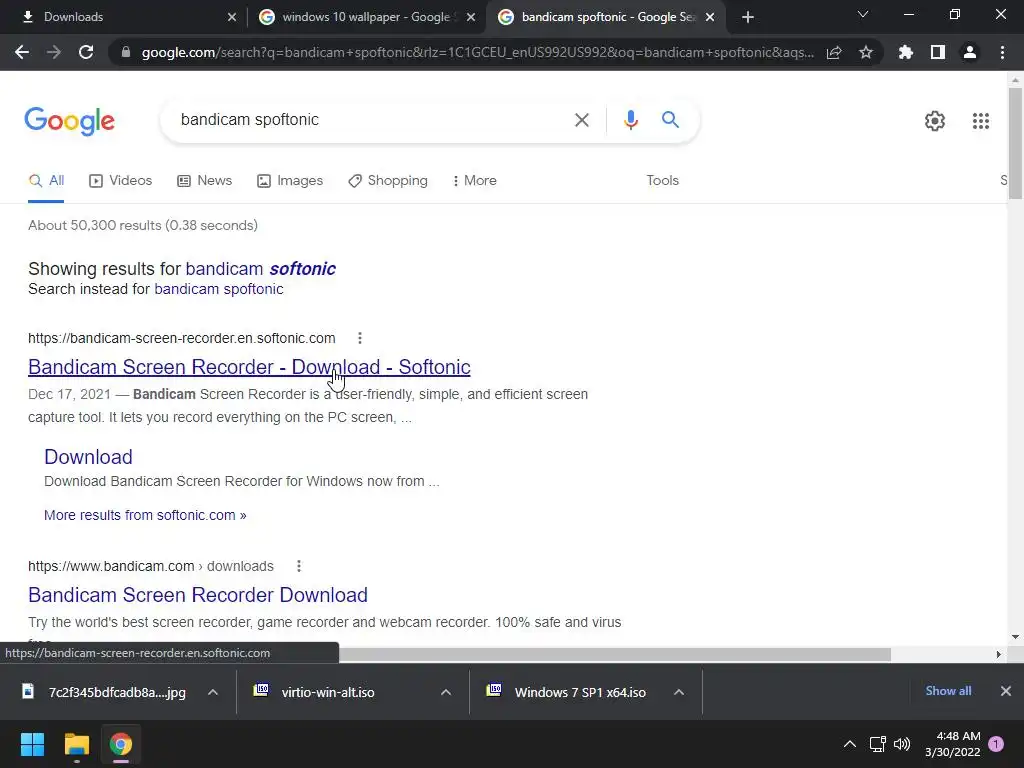The width and height of the screenshot is (1024, 768).
Task: Bookmark this page with the star
Action: pyautogui.click(x=866, y=52)
